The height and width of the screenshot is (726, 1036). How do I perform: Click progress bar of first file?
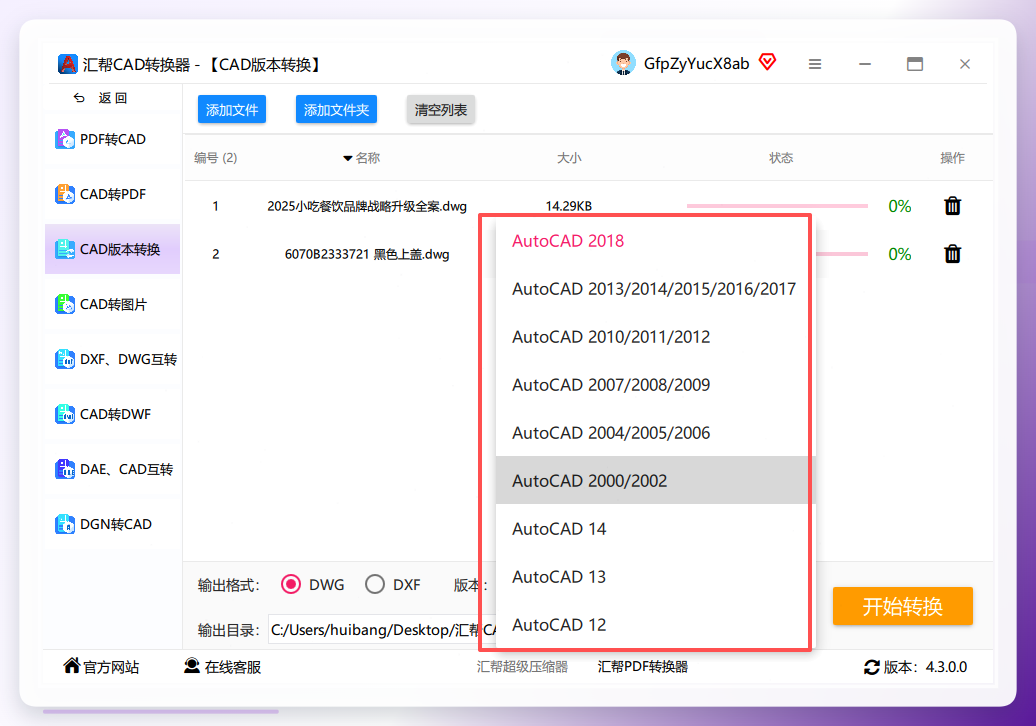777,206
